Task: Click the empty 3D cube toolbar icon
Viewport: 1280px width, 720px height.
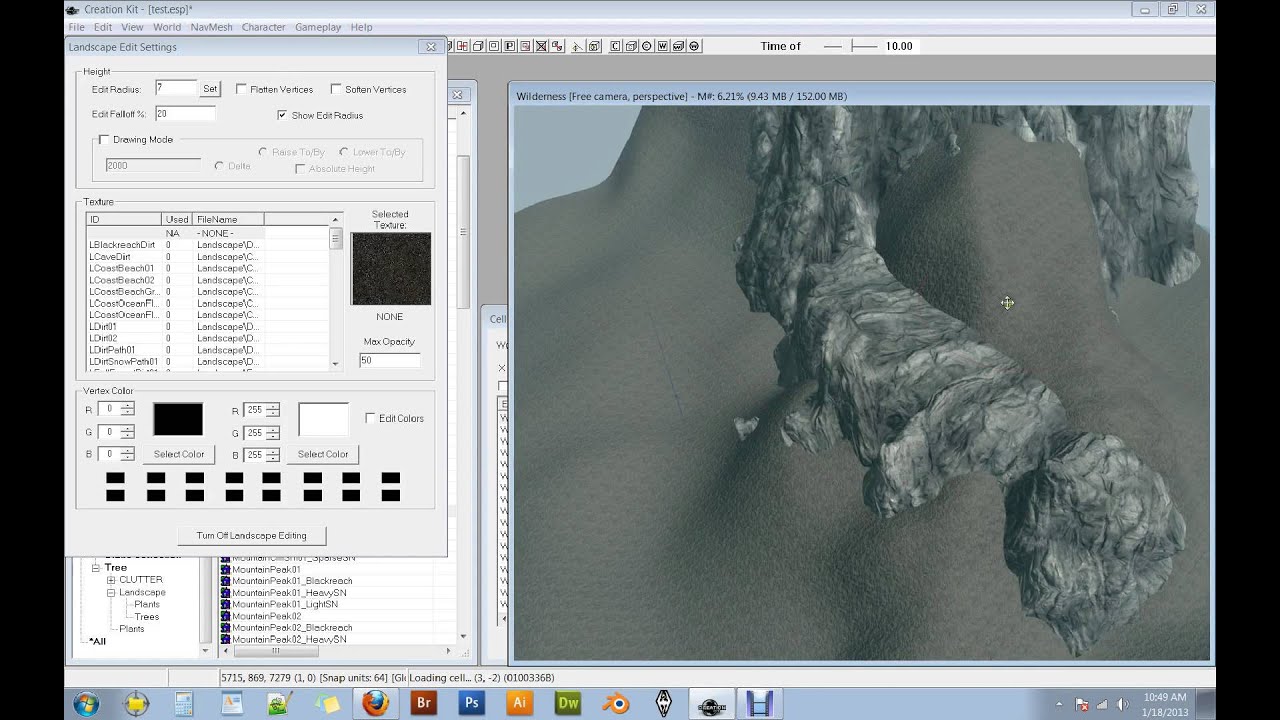Action: (x=478, y=46)
